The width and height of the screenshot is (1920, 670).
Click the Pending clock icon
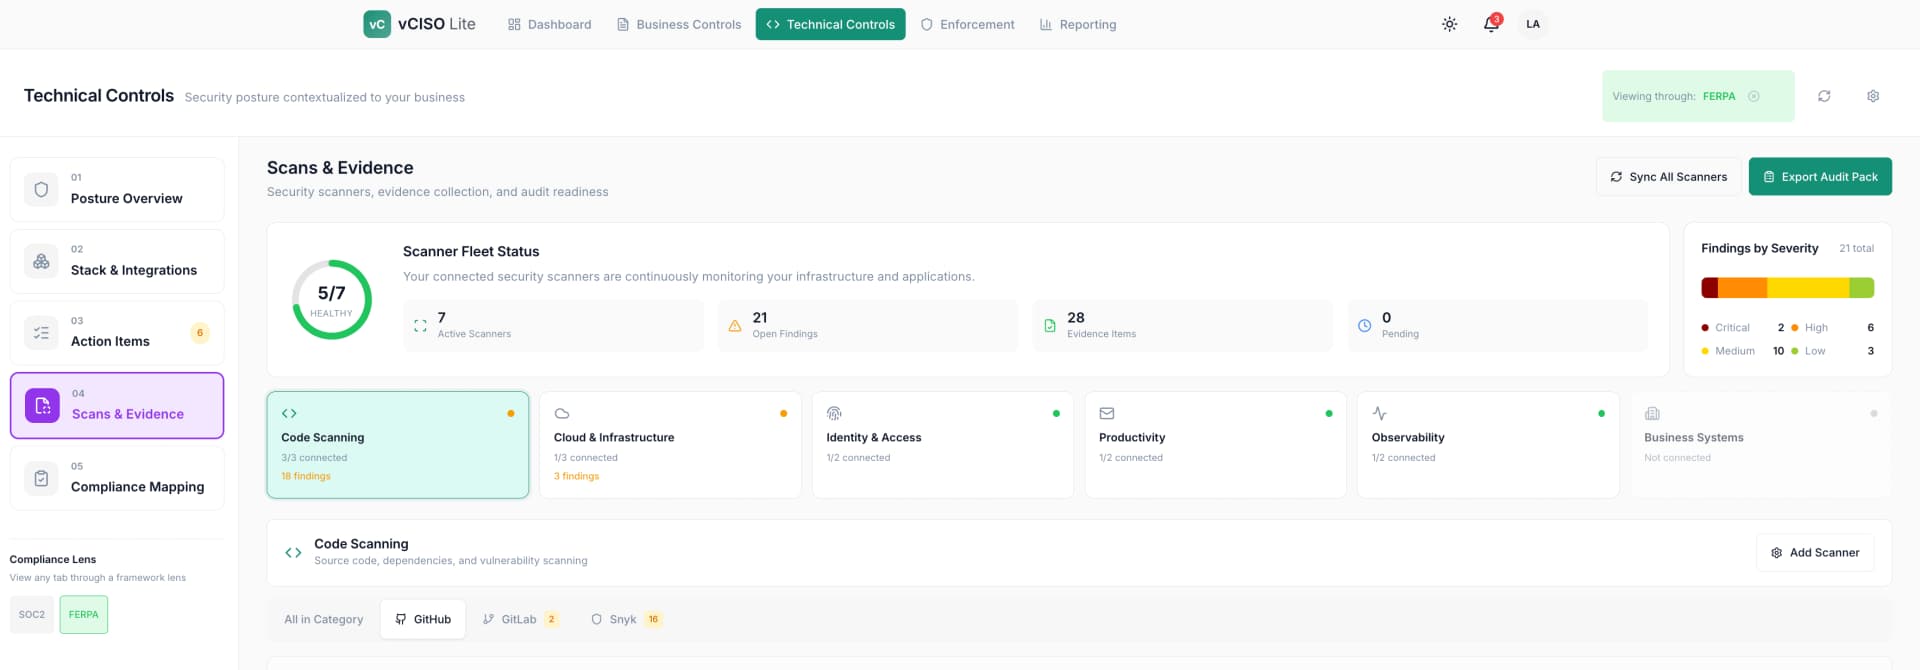click(1364, 326)
